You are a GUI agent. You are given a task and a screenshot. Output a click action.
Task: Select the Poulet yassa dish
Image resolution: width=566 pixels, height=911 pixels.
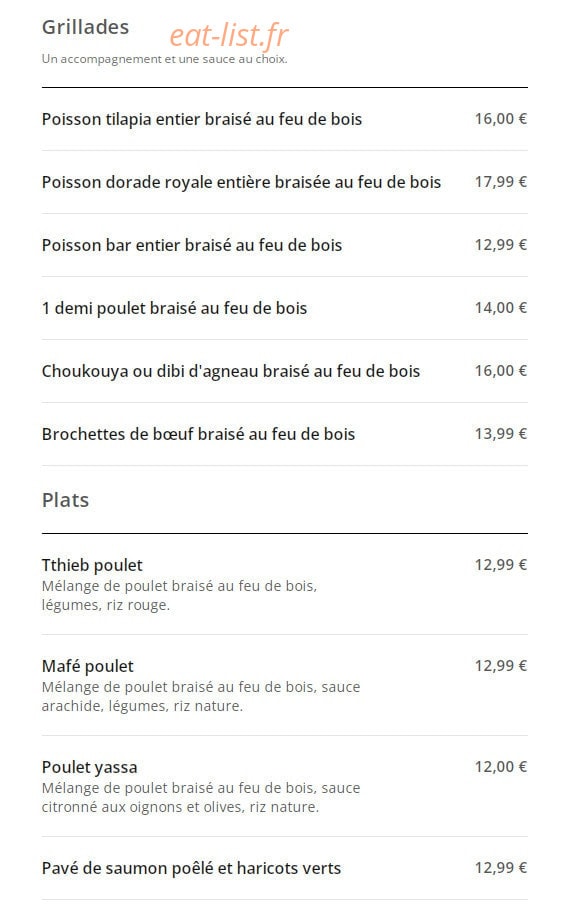(x=89, y=767)
